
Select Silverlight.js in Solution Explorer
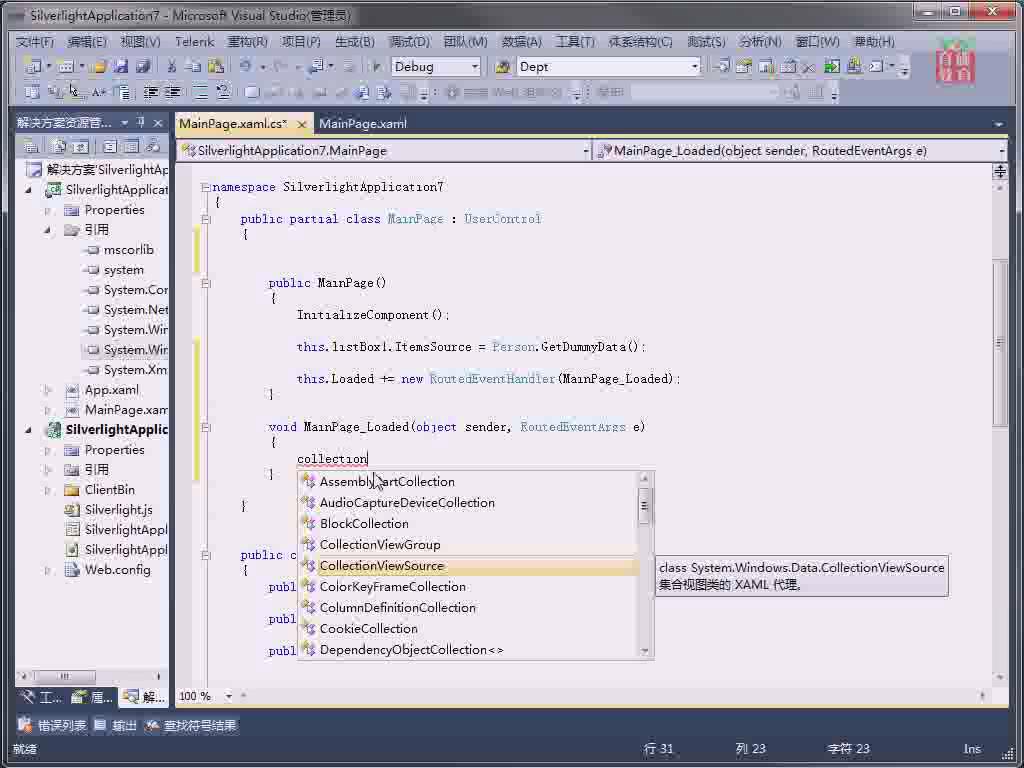[118, 510]
